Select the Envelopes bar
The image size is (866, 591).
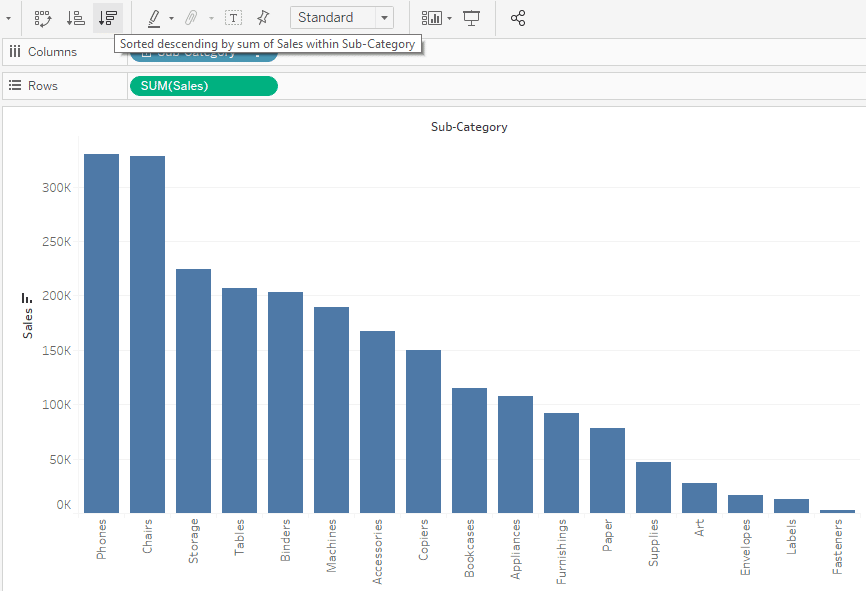pos(746,504)
